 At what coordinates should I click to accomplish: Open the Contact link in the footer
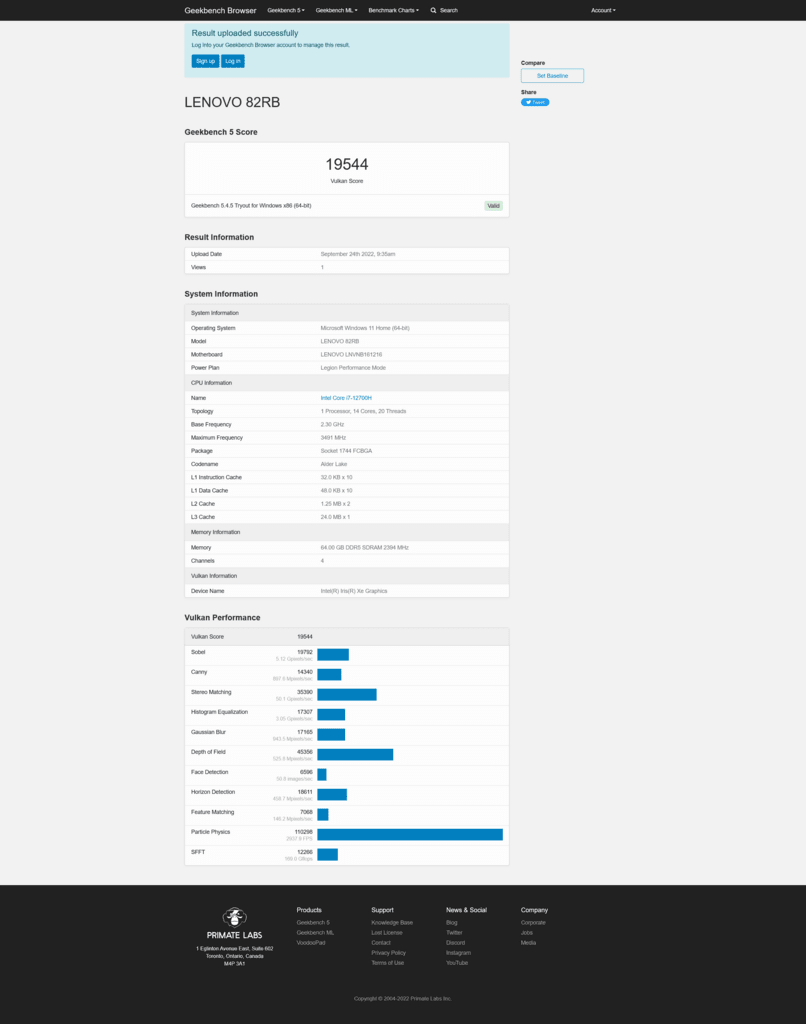pyautogui.click(x=381, y=943)
